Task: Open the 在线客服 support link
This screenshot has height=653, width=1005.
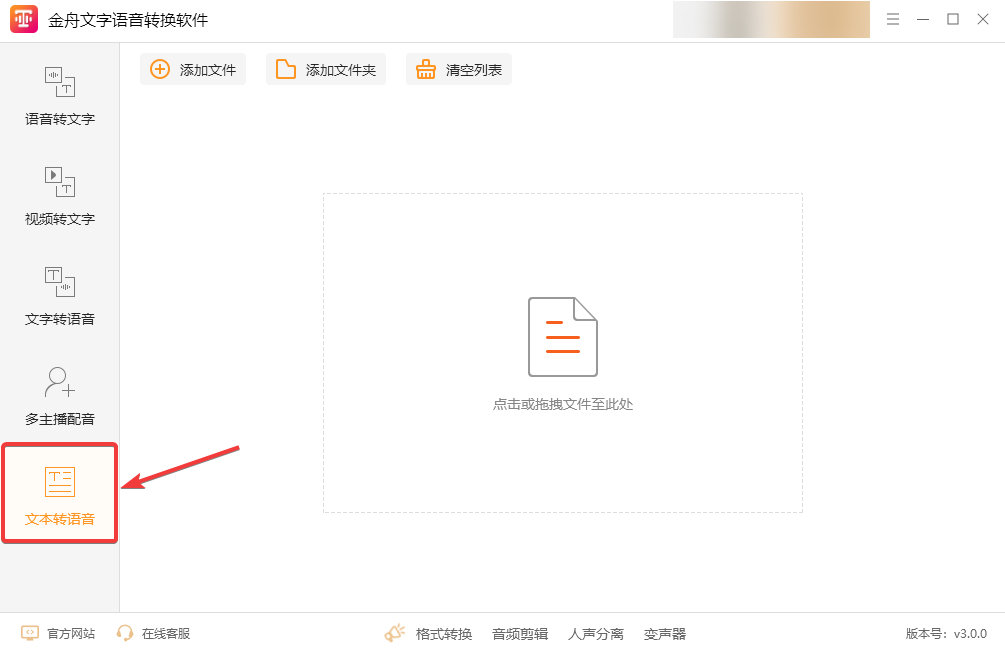Action: (154, 634)
